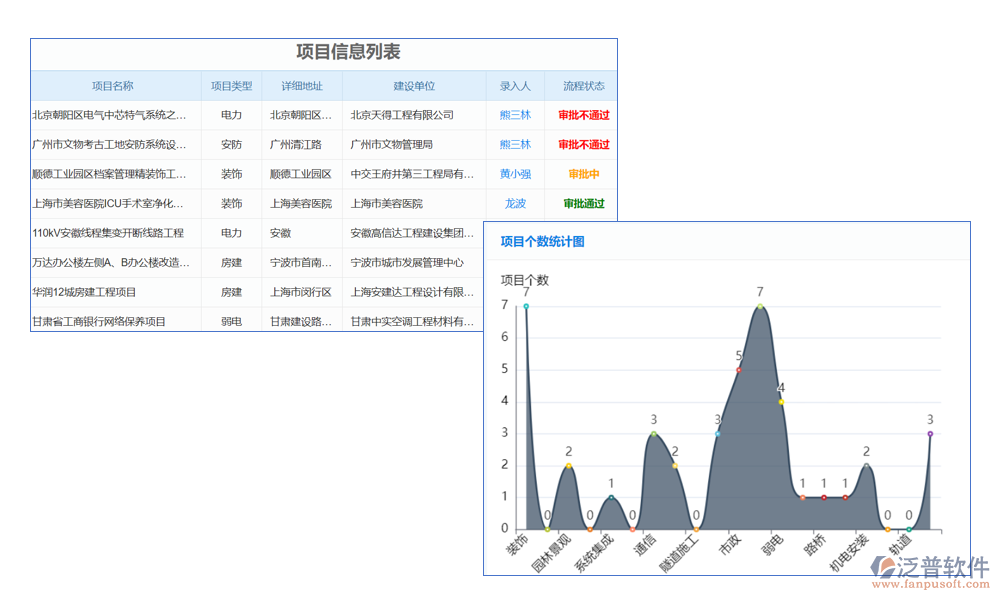Click the 详细地址 column header
The height and width of the screenshot is (600, 1000).
click(301, 86)
